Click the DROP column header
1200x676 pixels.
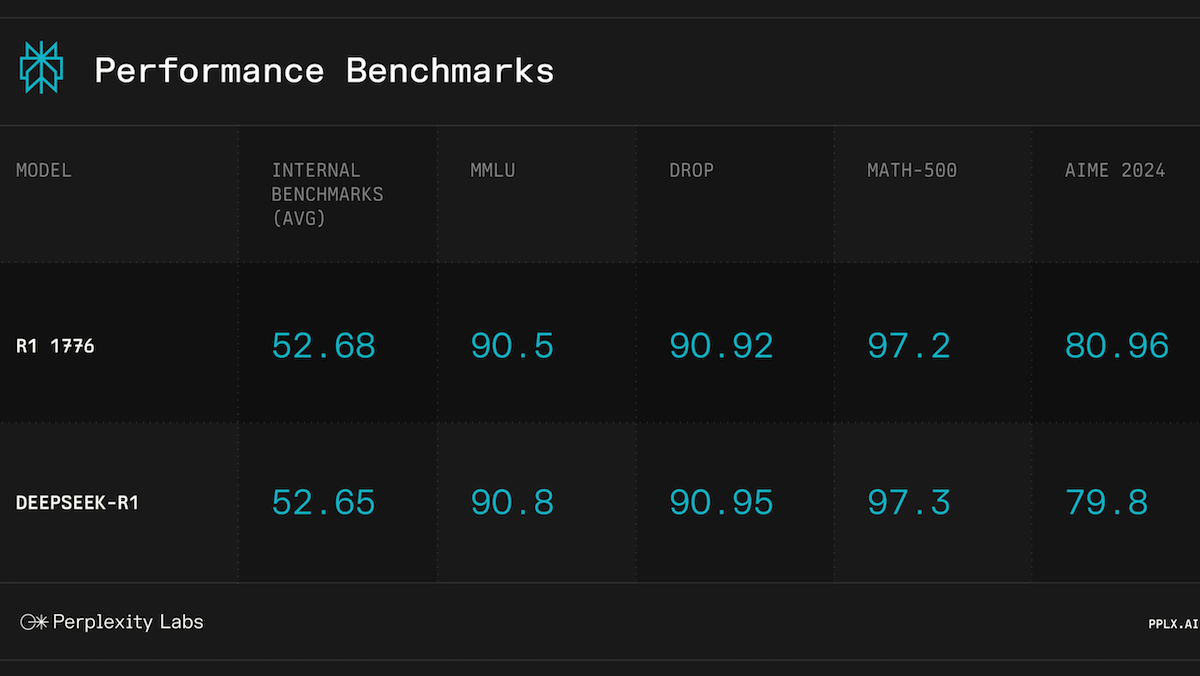[x=691, y=170]
